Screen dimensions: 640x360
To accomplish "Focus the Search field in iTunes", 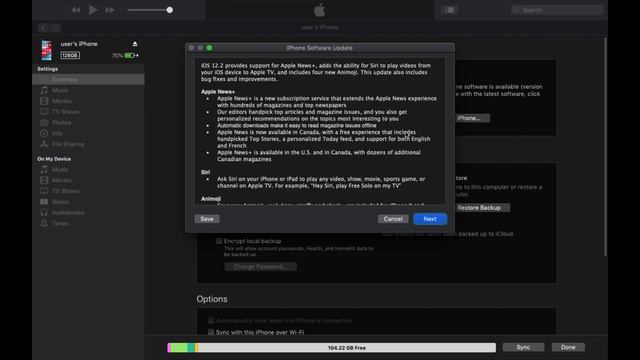I will pos(557,10).
